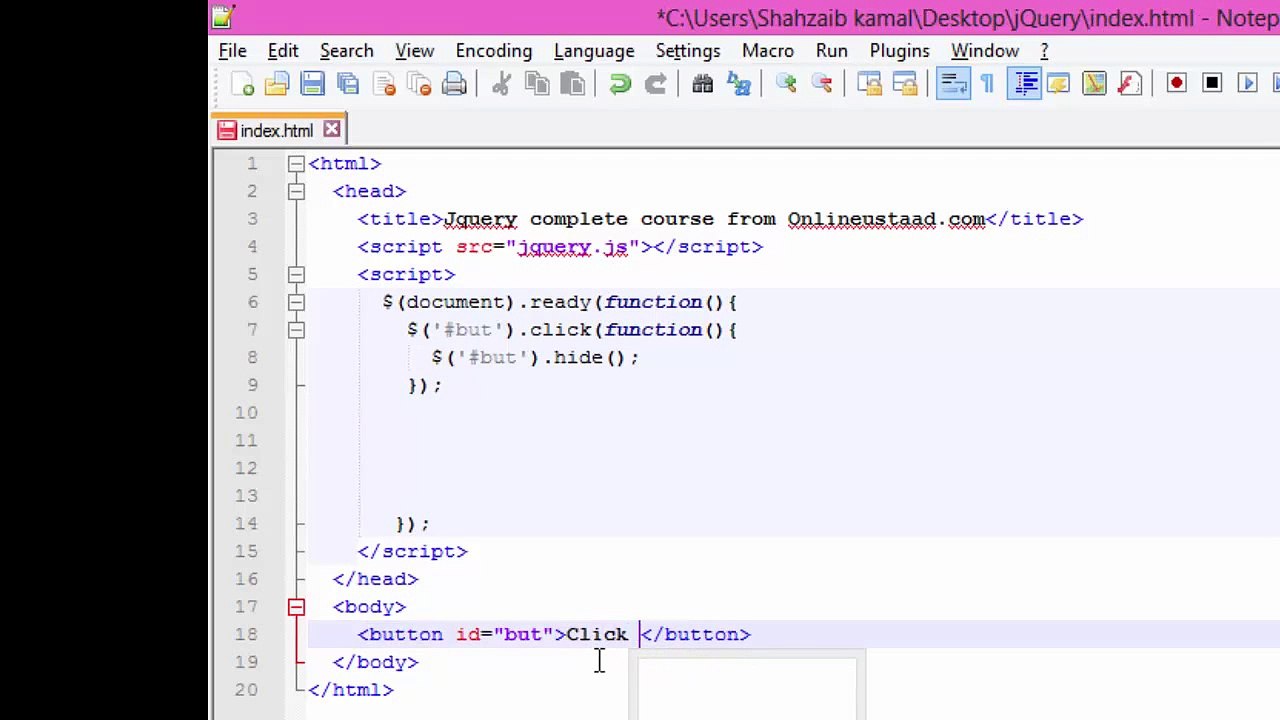Click the closing </head> tag
This screenshot has height=720, width=1280.
click(x=376, y=579)
